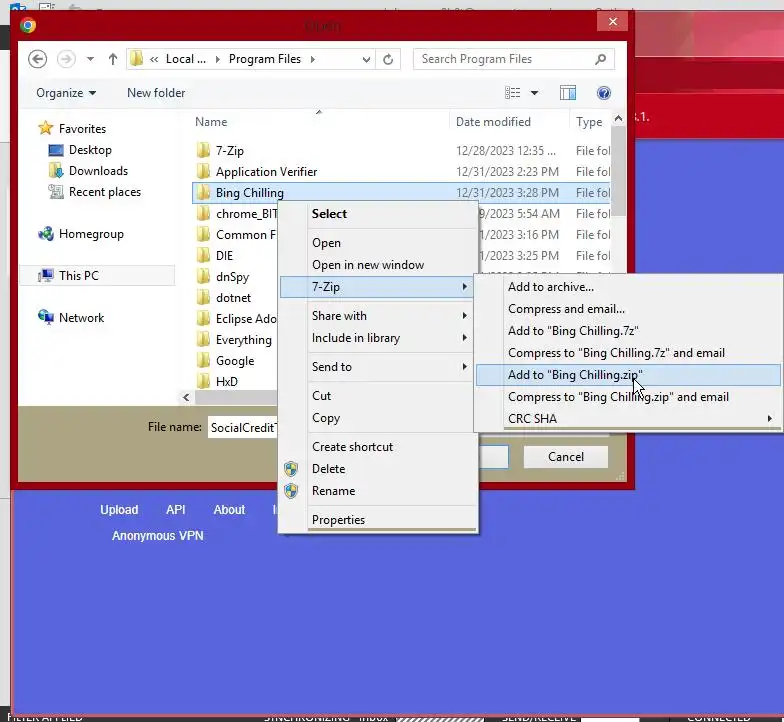784x722 pixels.
Task: Choose Compress to "Bing Chilling.7z" and email
Action: coord(628,353)
